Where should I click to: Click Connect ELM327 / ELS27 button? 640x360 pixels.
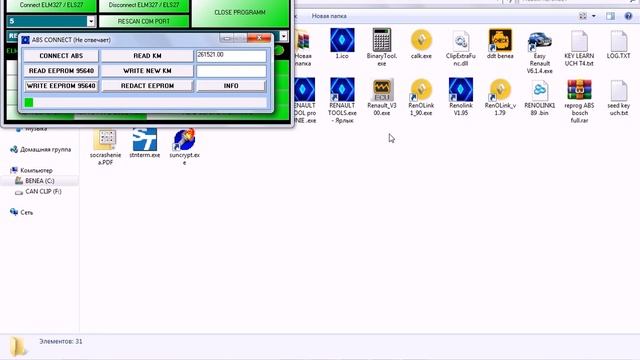[x=51, y=5]
